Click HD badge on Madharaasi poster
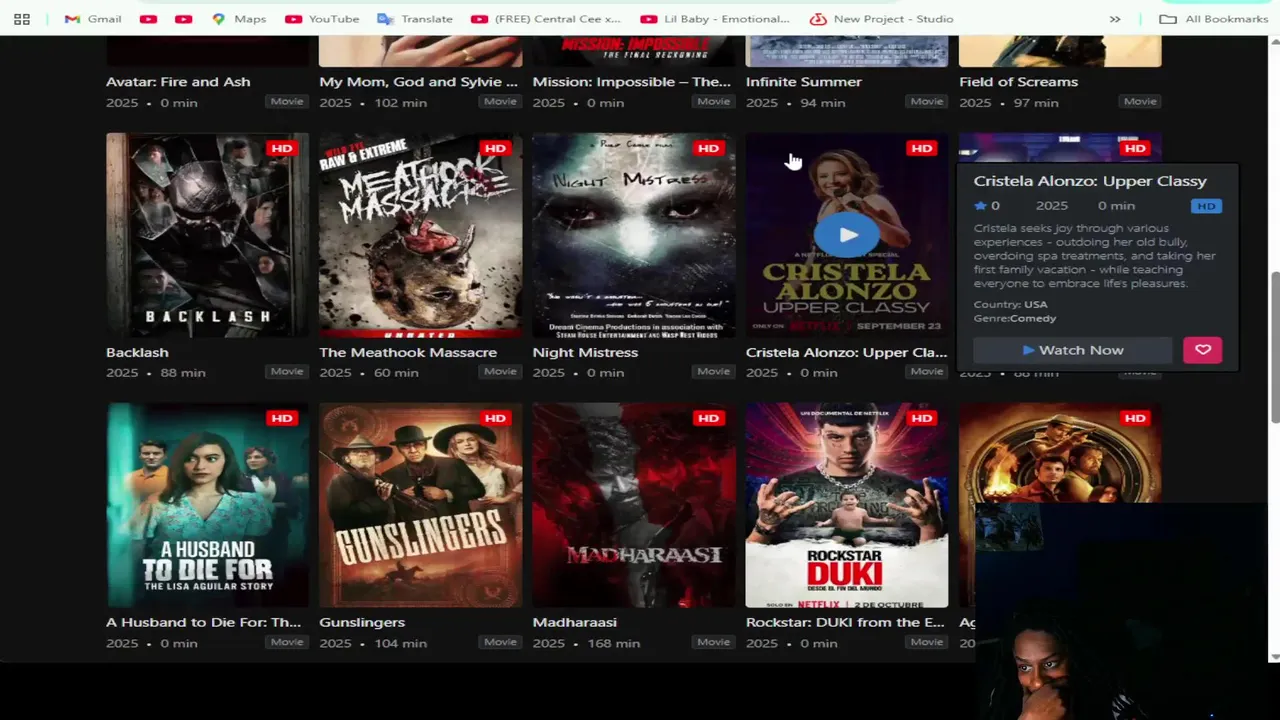1280x720 pixels. pyautogui.click(x=708, y=418)
